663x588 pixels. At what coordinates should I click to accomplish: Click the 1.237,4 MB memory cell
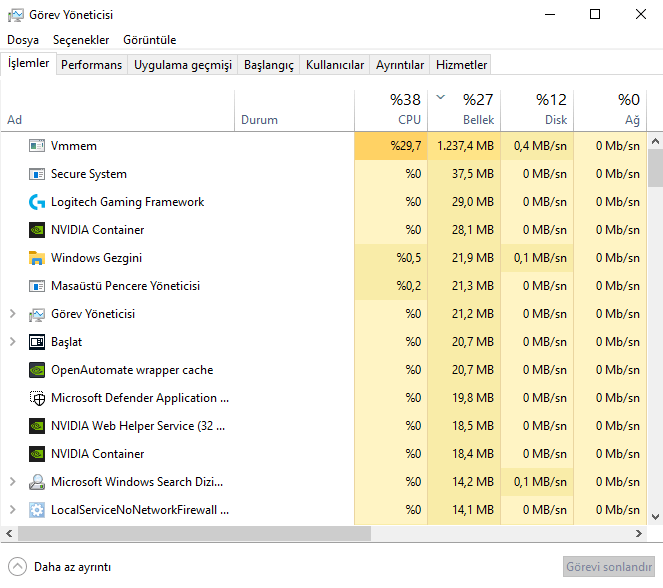[464, 146]
